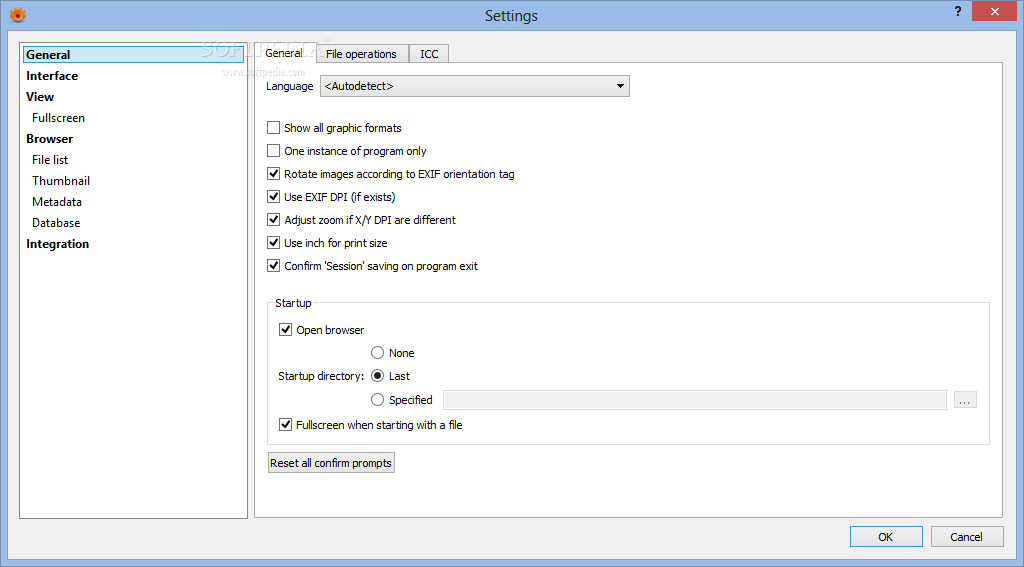Select the Specified startup directory option
The image size is (1024, 567).
pyautogui.click(x=377, y=399)
